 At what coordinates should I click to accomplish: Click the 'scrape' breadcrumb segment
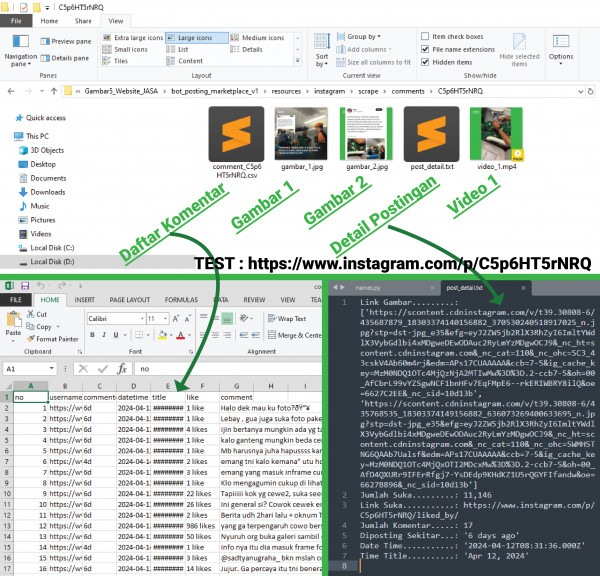368,91
